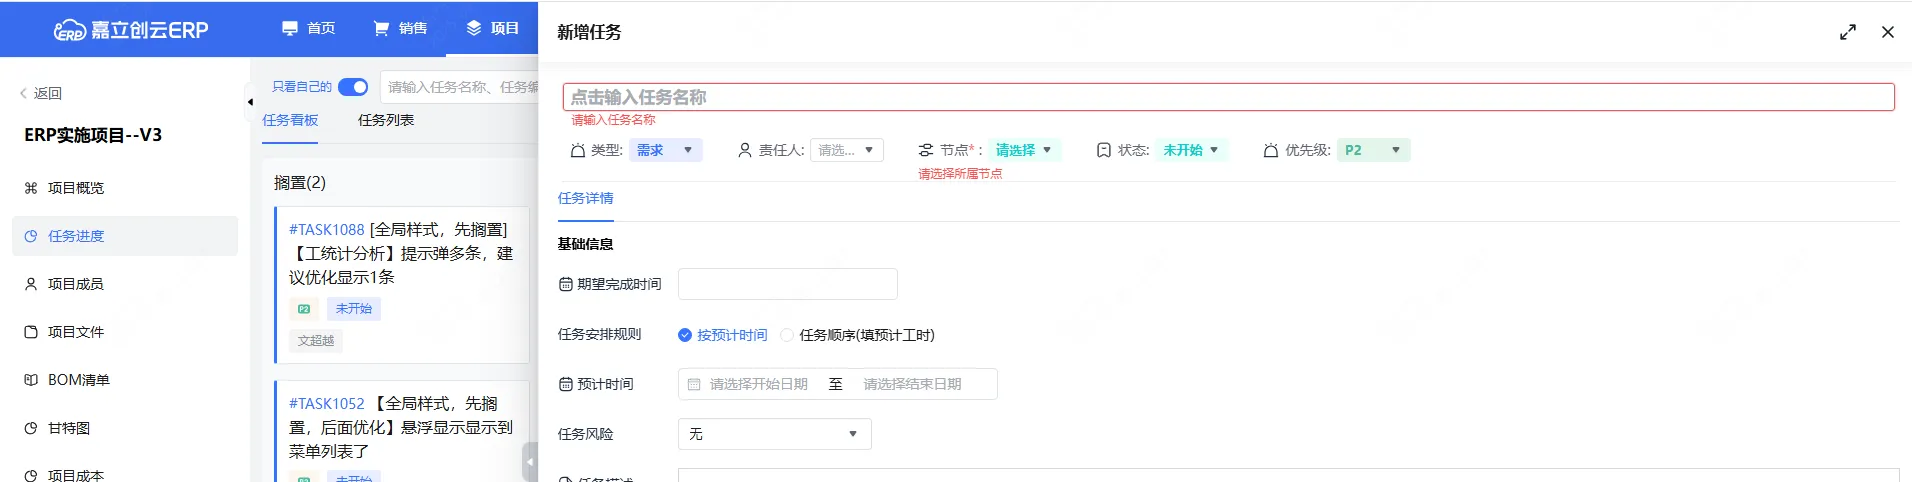Open the 类型 需求 dropdown
Screen dimensions: 1912x482
(665, 150)
